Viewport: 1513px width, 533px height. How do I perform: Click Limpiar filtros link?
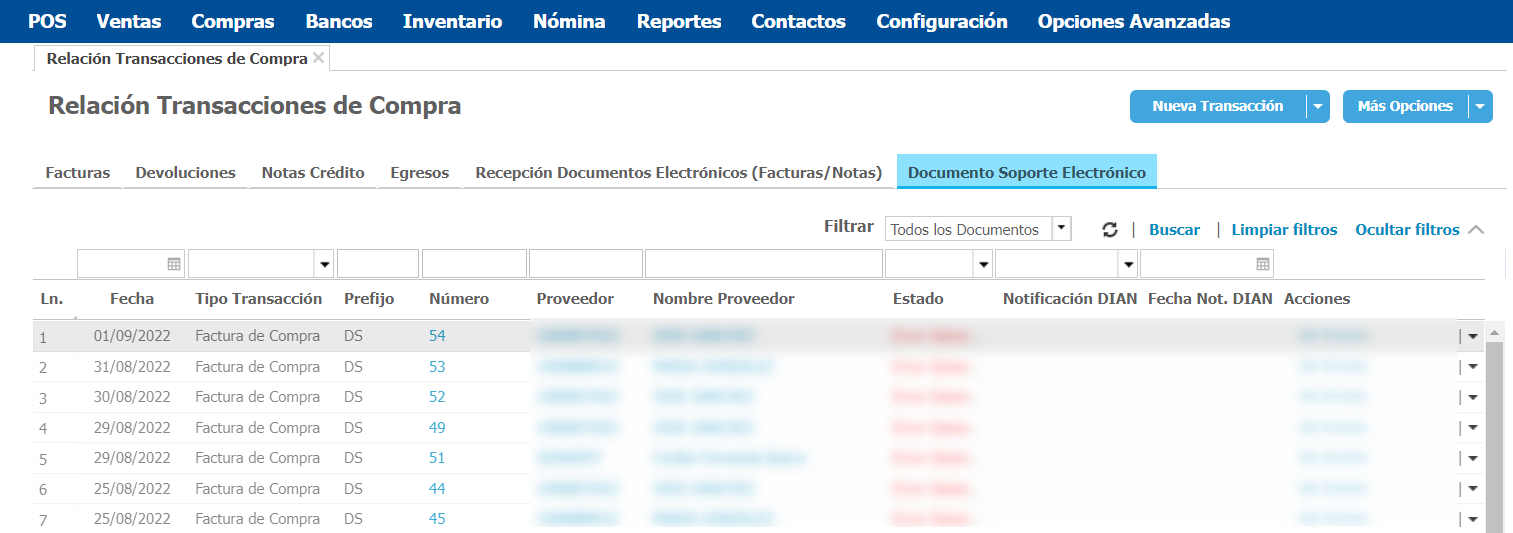(1284, 230)
